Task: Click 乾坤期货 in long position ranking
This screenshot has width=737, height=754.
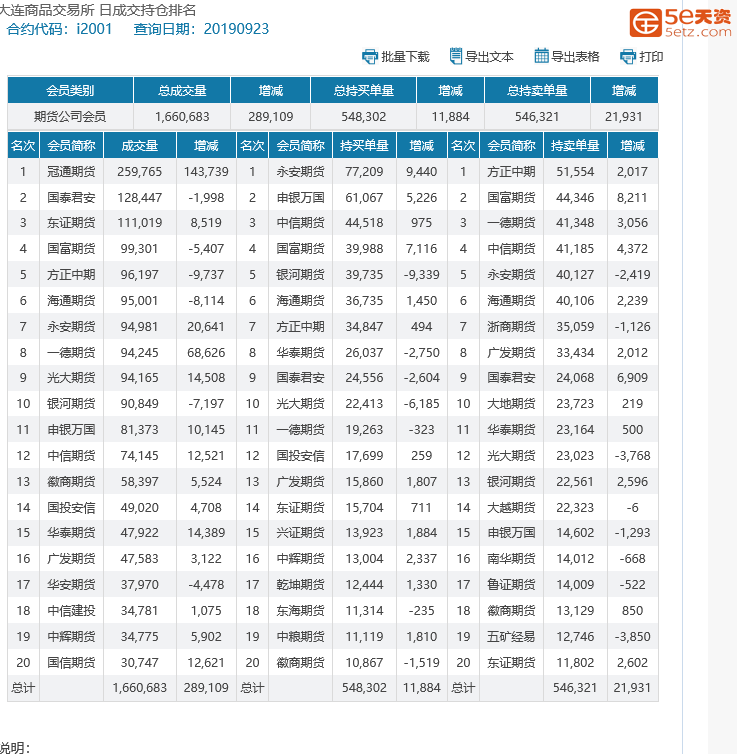Action: 300,584
